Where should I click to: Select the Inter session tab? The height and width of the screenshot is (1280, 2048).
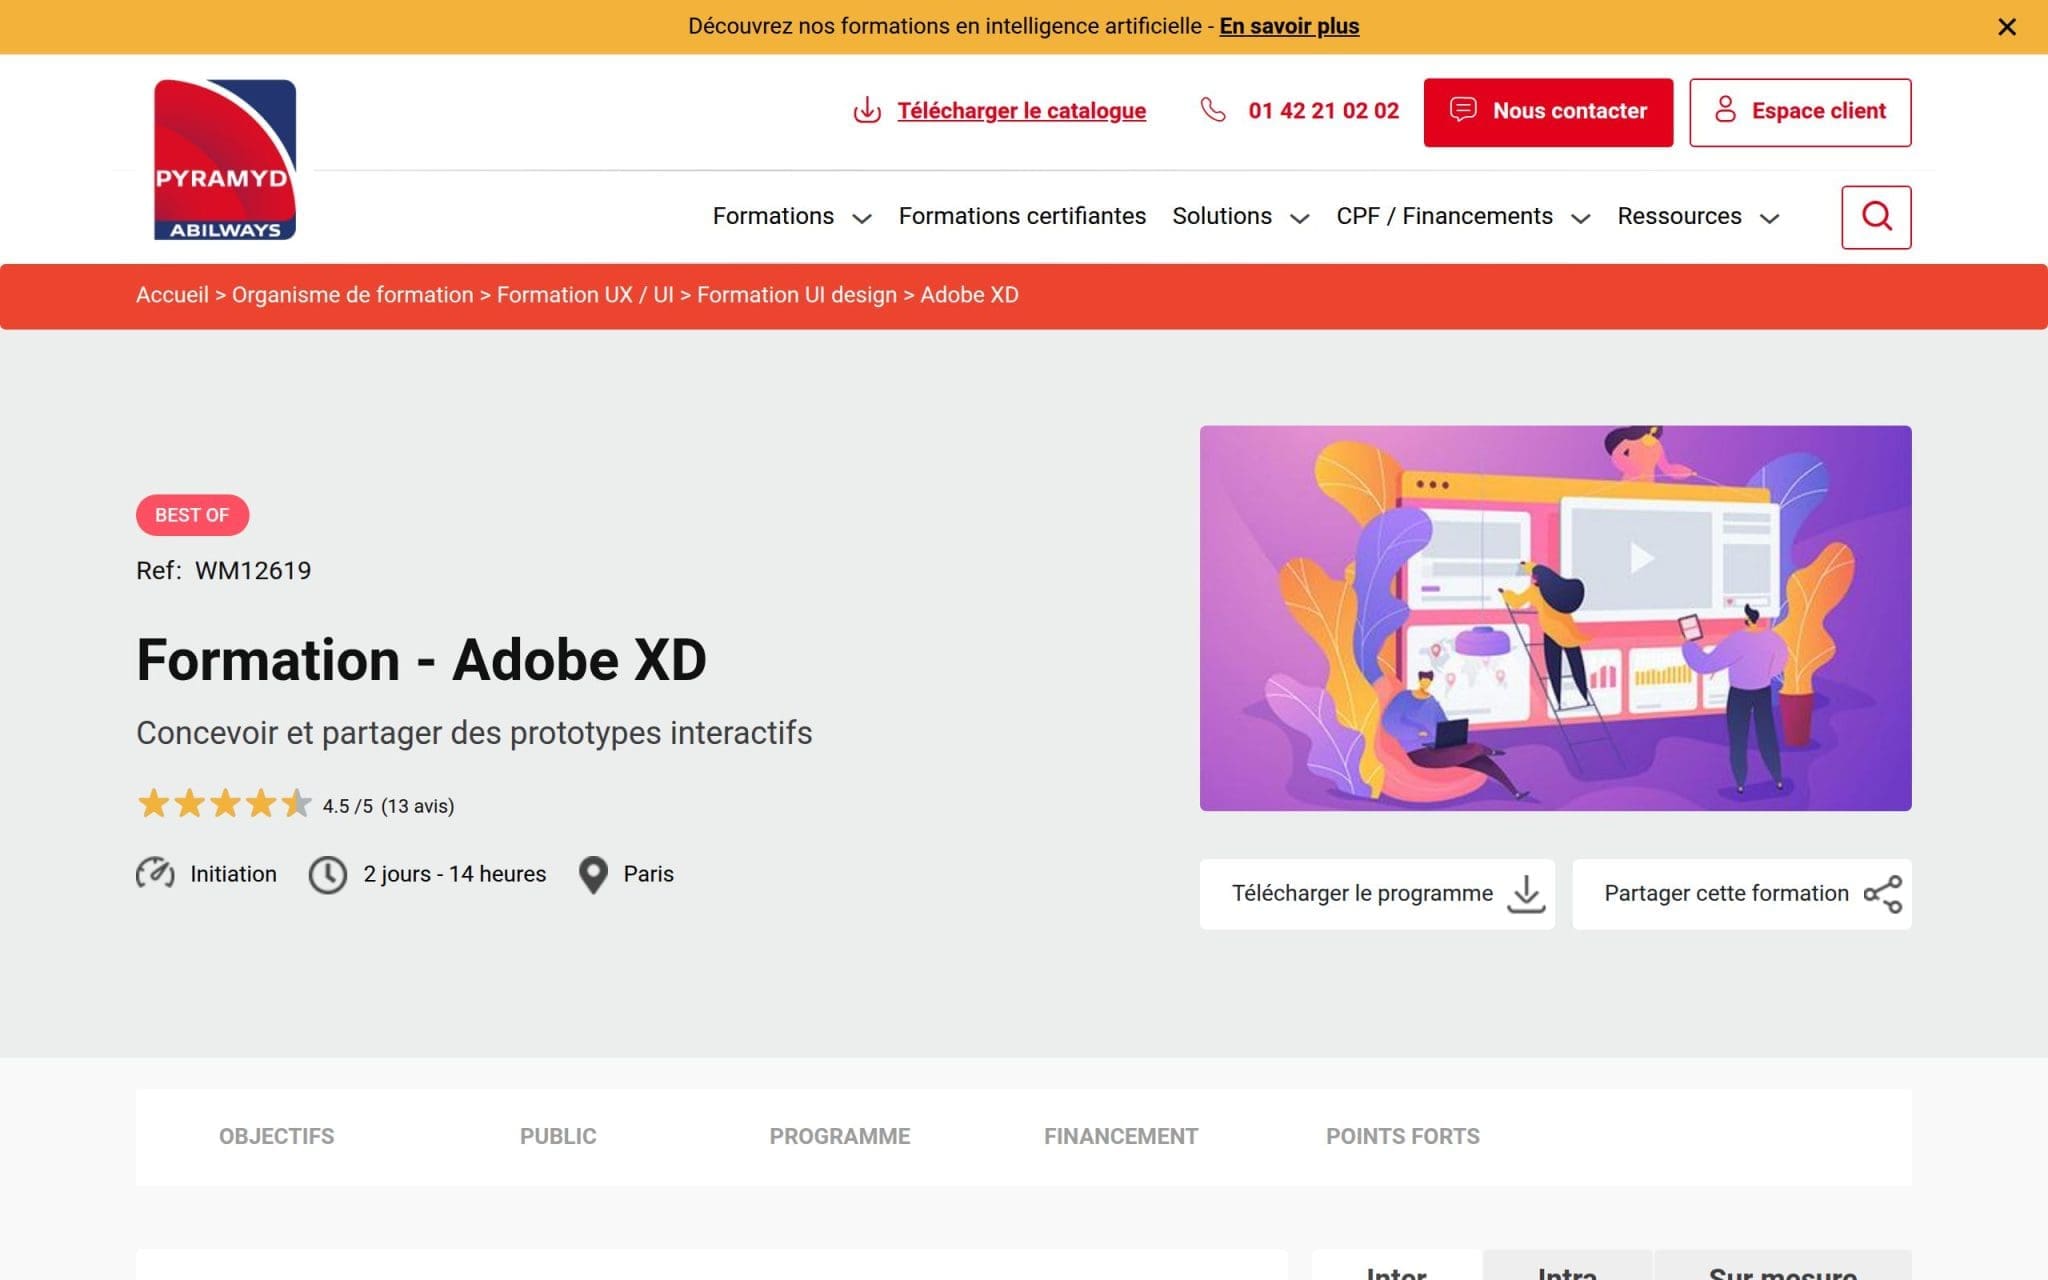tap(1396, 1266)
